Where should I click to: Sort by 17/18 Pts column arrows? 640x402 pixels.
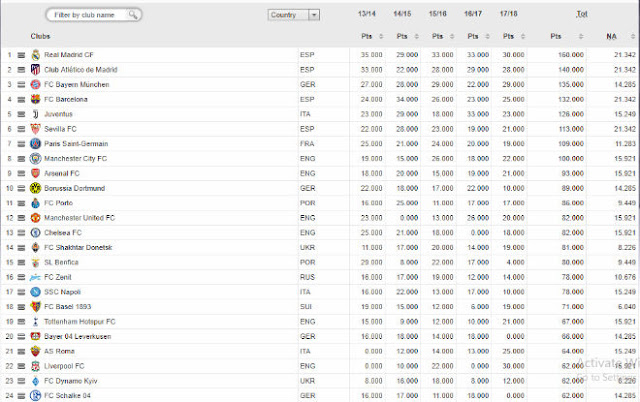click(523, 36)
